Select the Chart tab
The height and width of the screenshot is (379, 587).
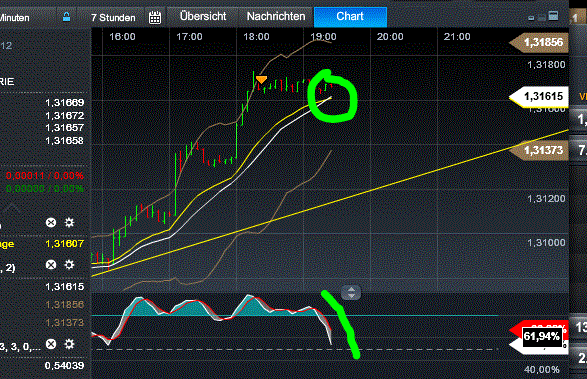(350, 16)
